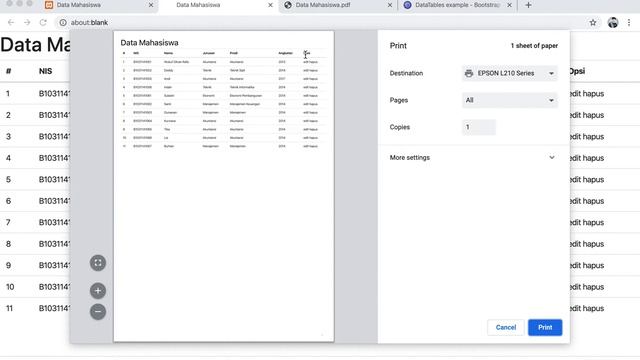
Task: Open the Chrome profile avatar
Action: click(x=613, y=22)
